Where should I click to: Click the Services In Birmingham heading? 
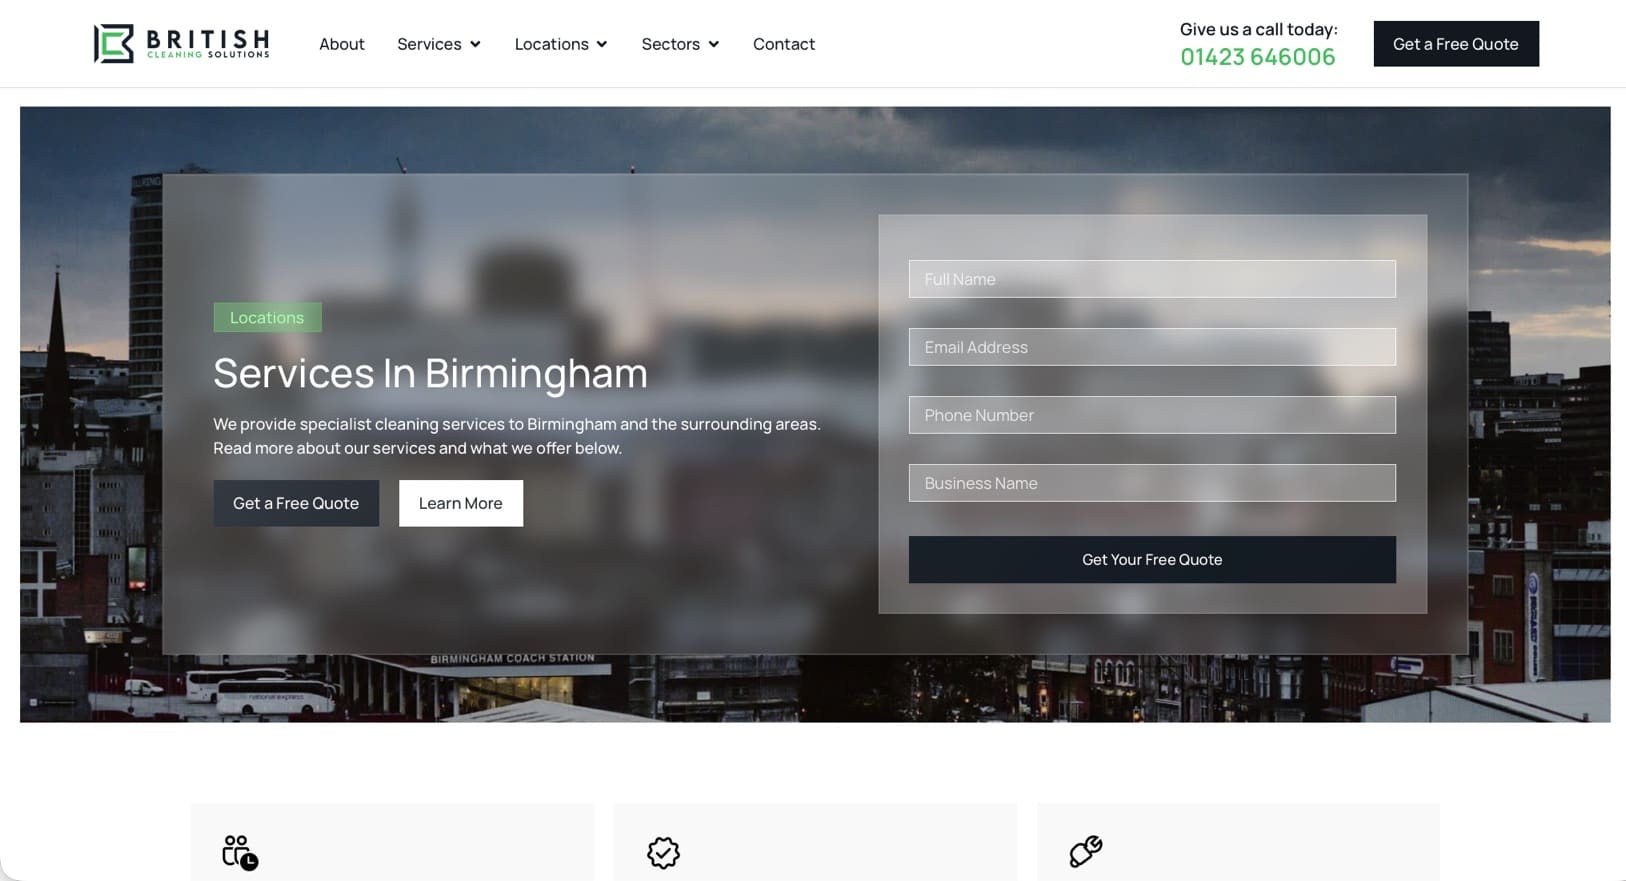[430, 373]
